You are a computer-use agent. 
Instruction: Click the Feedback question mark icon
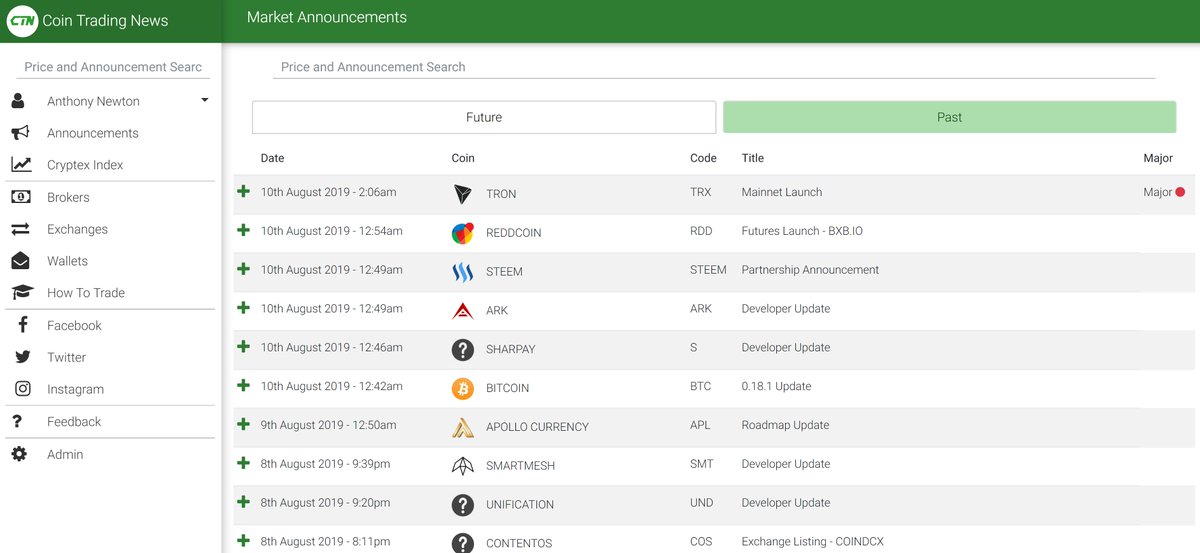click(17, 421)
